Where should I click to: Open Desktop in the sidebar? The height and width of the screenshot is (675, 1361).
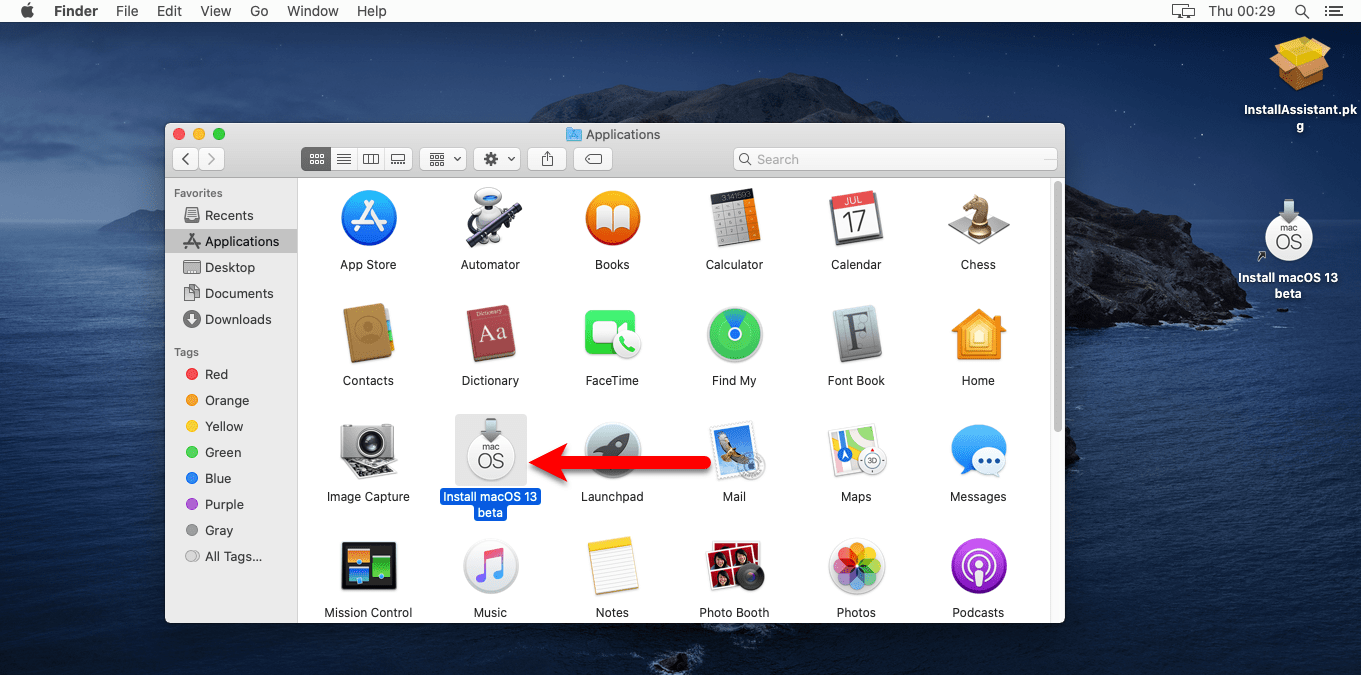(x=230, y=267)
